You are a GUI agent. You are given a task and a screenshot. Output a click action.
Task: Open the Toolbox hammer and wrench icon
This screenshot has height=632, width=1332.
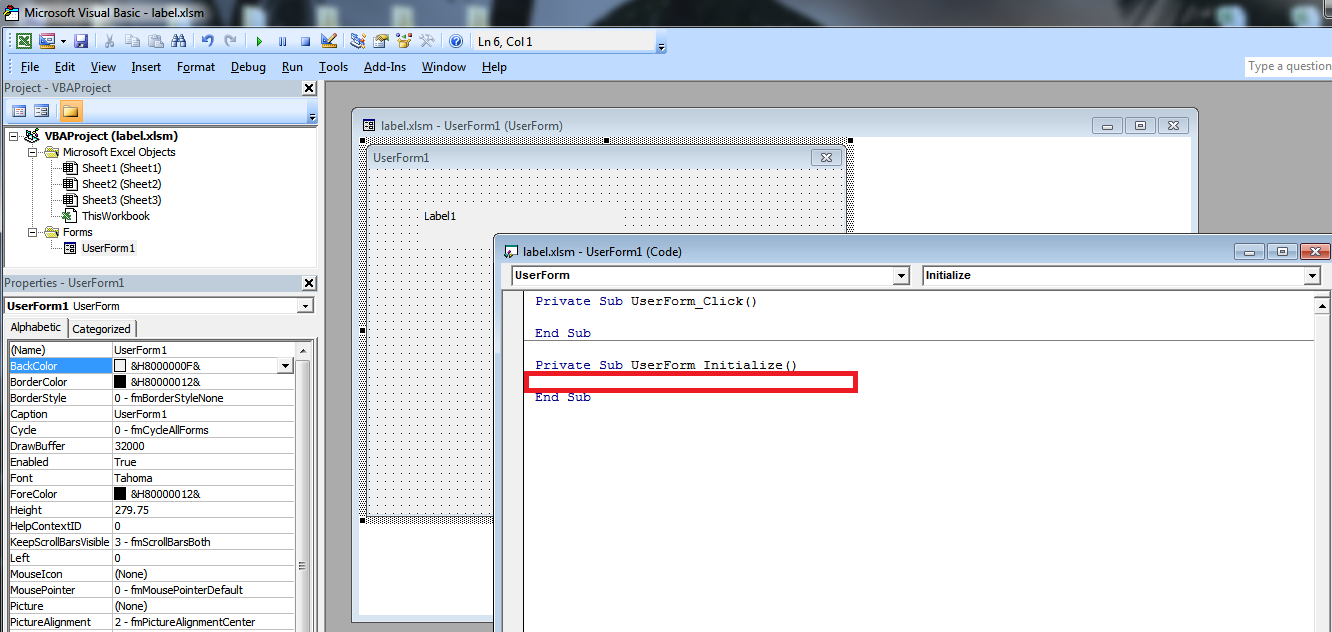(x=427, y=41)
